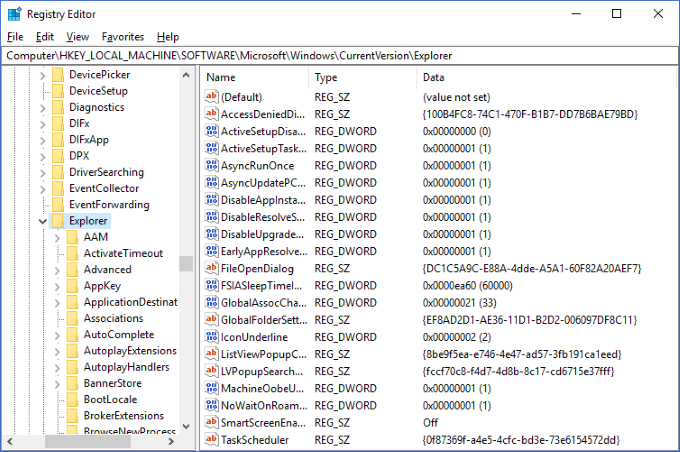Select the EventForwarding key

point(109,204)
